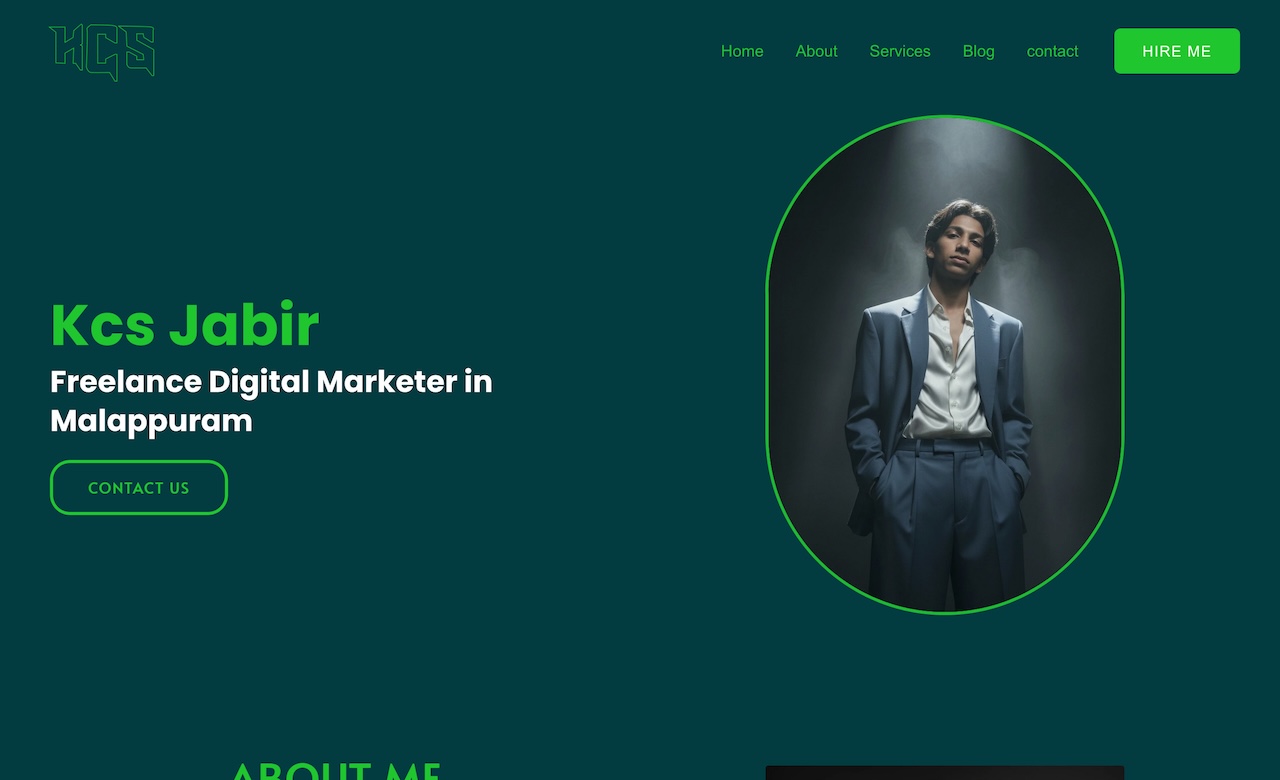Click the ABOUT ME section heading
1280x780 pixels.
335,771
